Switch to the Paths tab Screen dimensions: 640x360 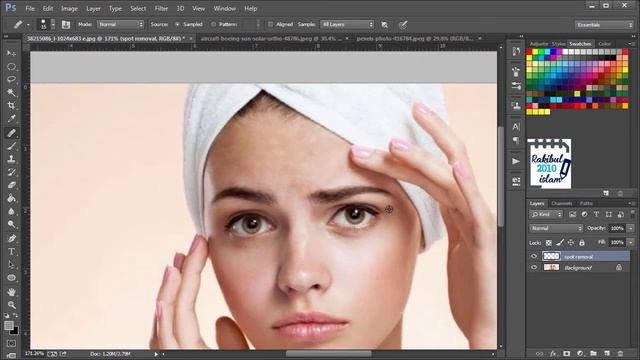click(586, 203)
